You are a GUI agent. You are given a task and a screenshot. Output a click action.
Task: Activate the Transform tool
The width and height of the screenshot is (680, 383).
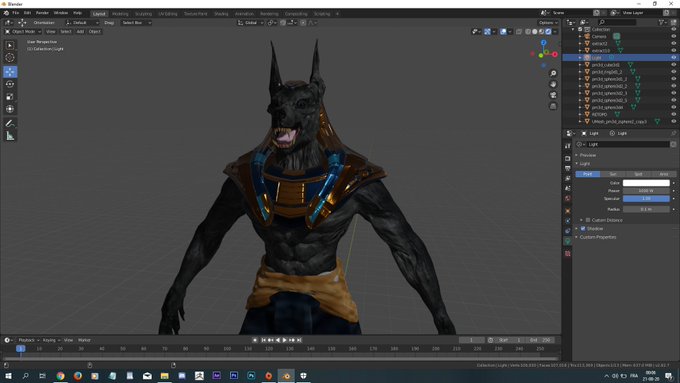(10, 109)
